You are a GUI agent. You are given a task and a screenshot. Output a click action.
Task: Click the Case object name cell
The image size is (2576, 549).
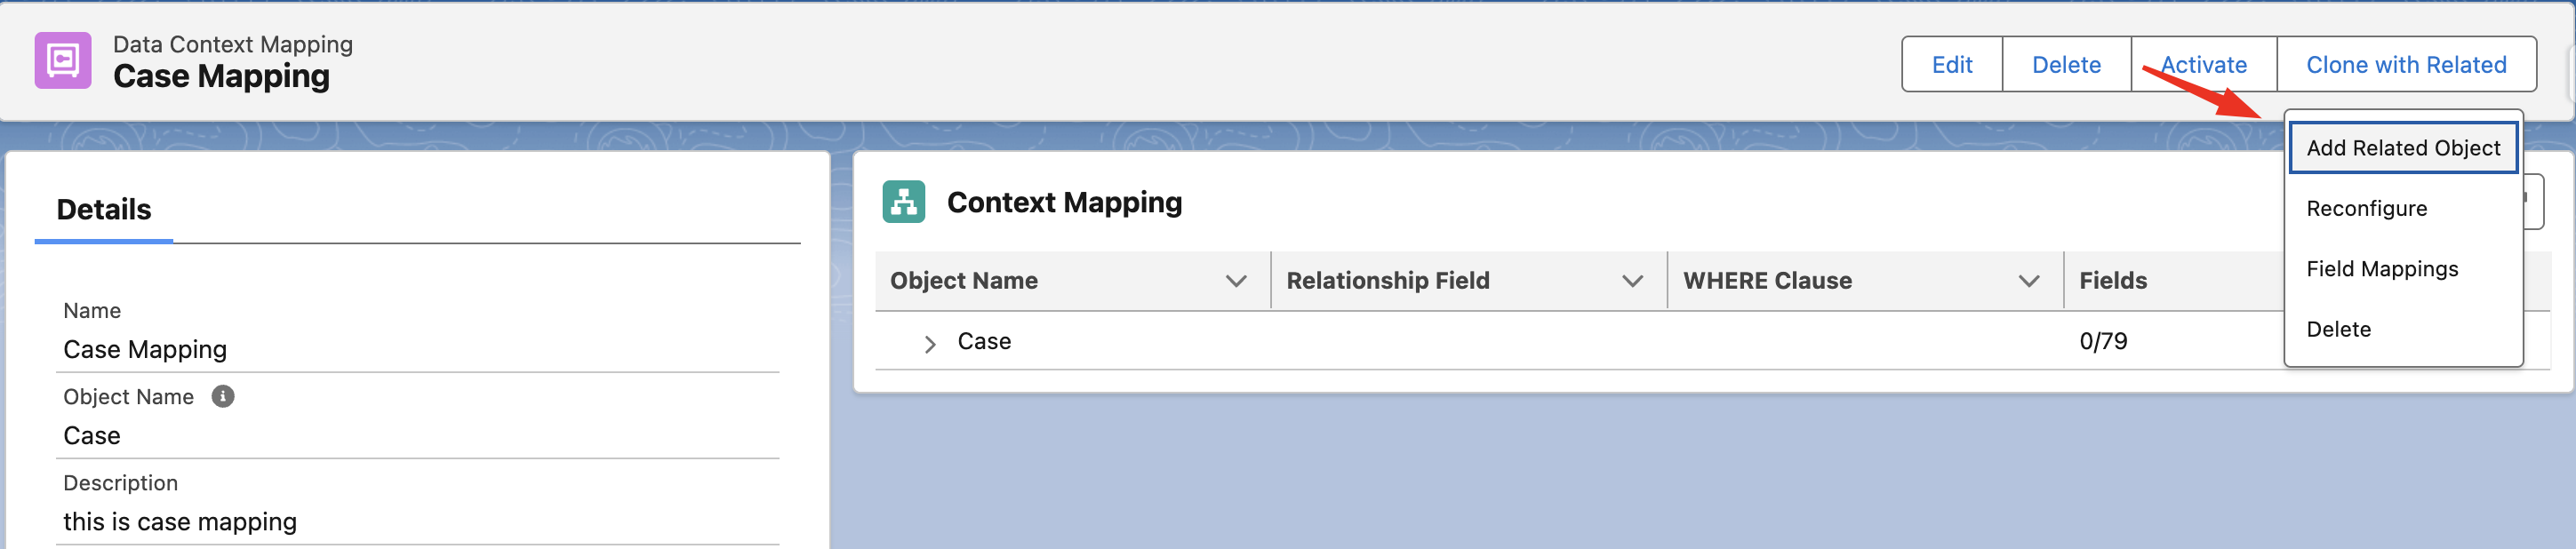pos(984,342)
